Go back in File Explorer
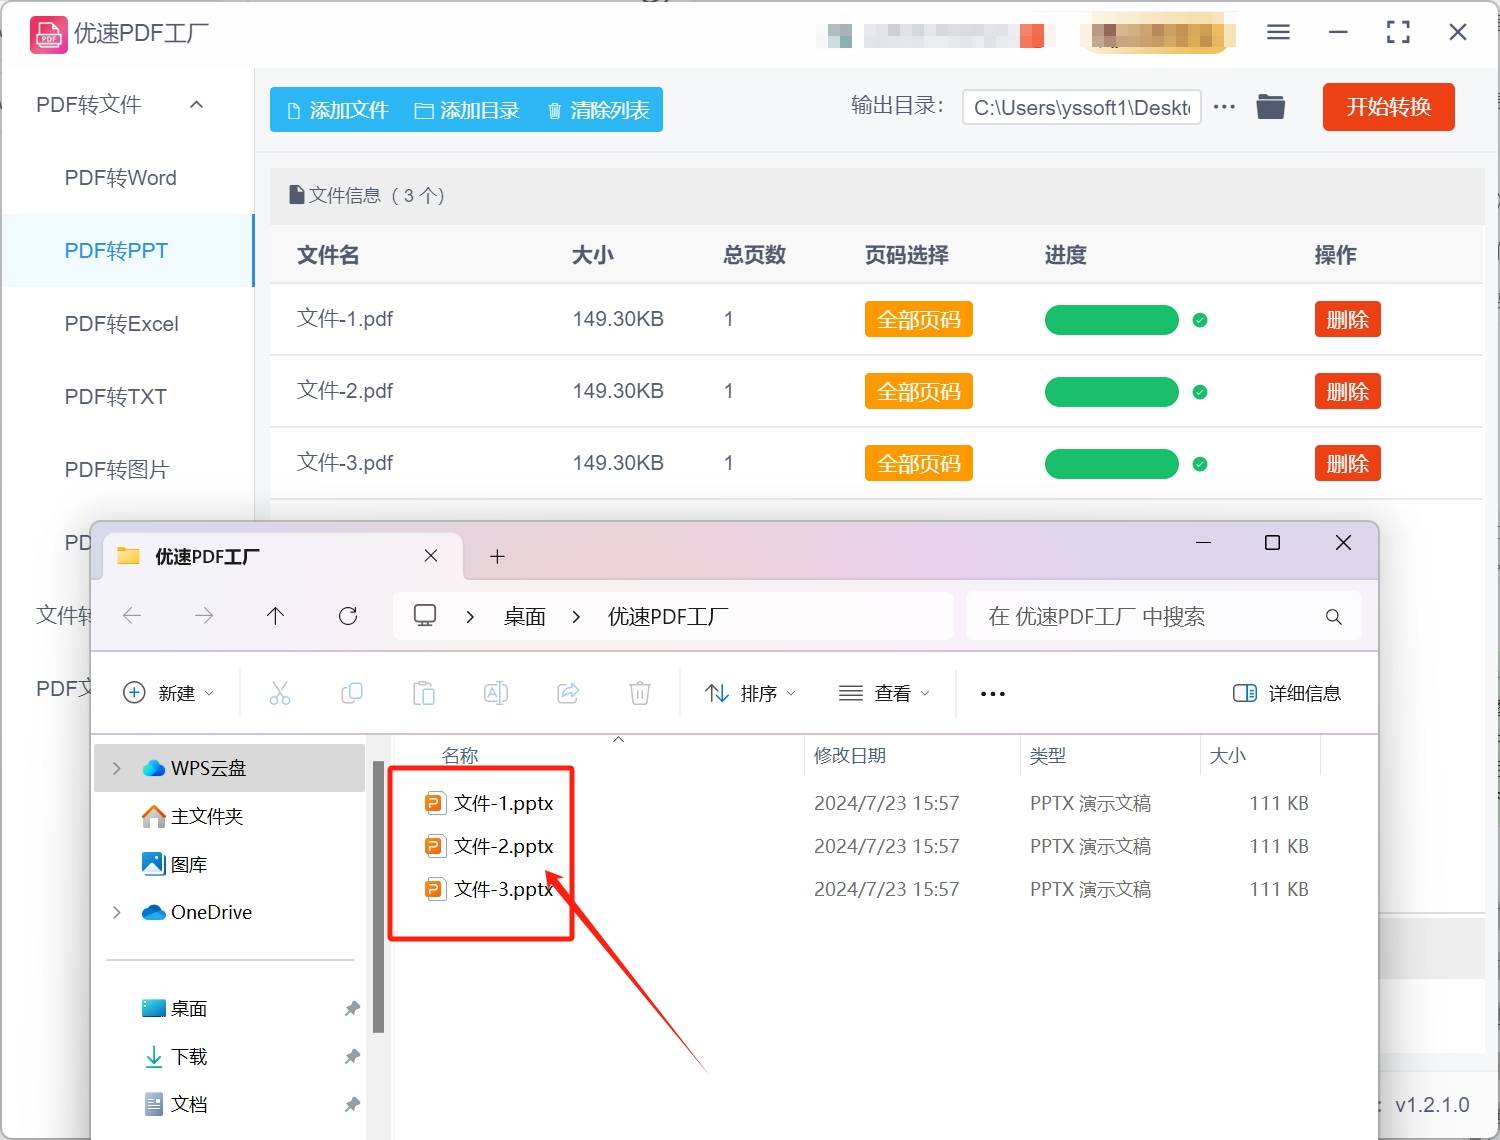 [131, 616]
